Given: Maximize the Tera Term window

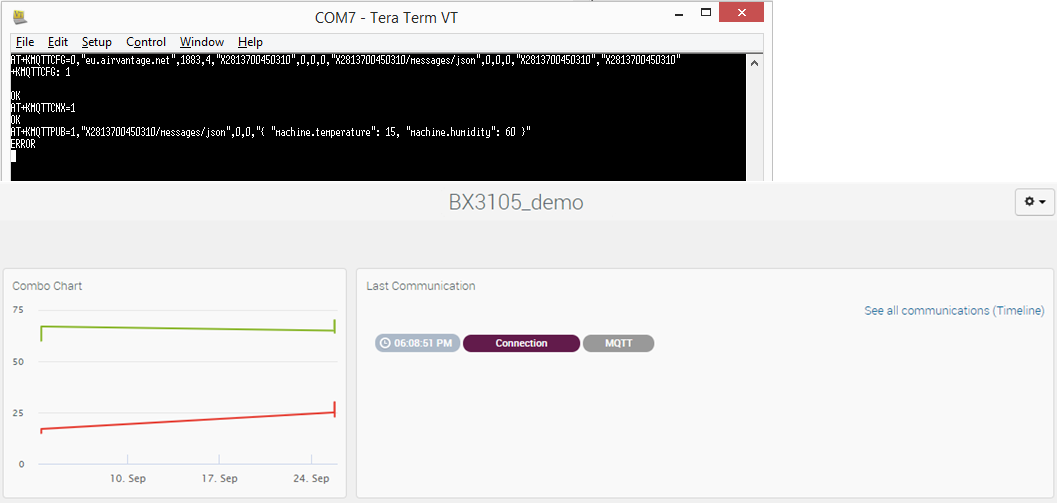Looking at the screenshot, I should [706, 12].
